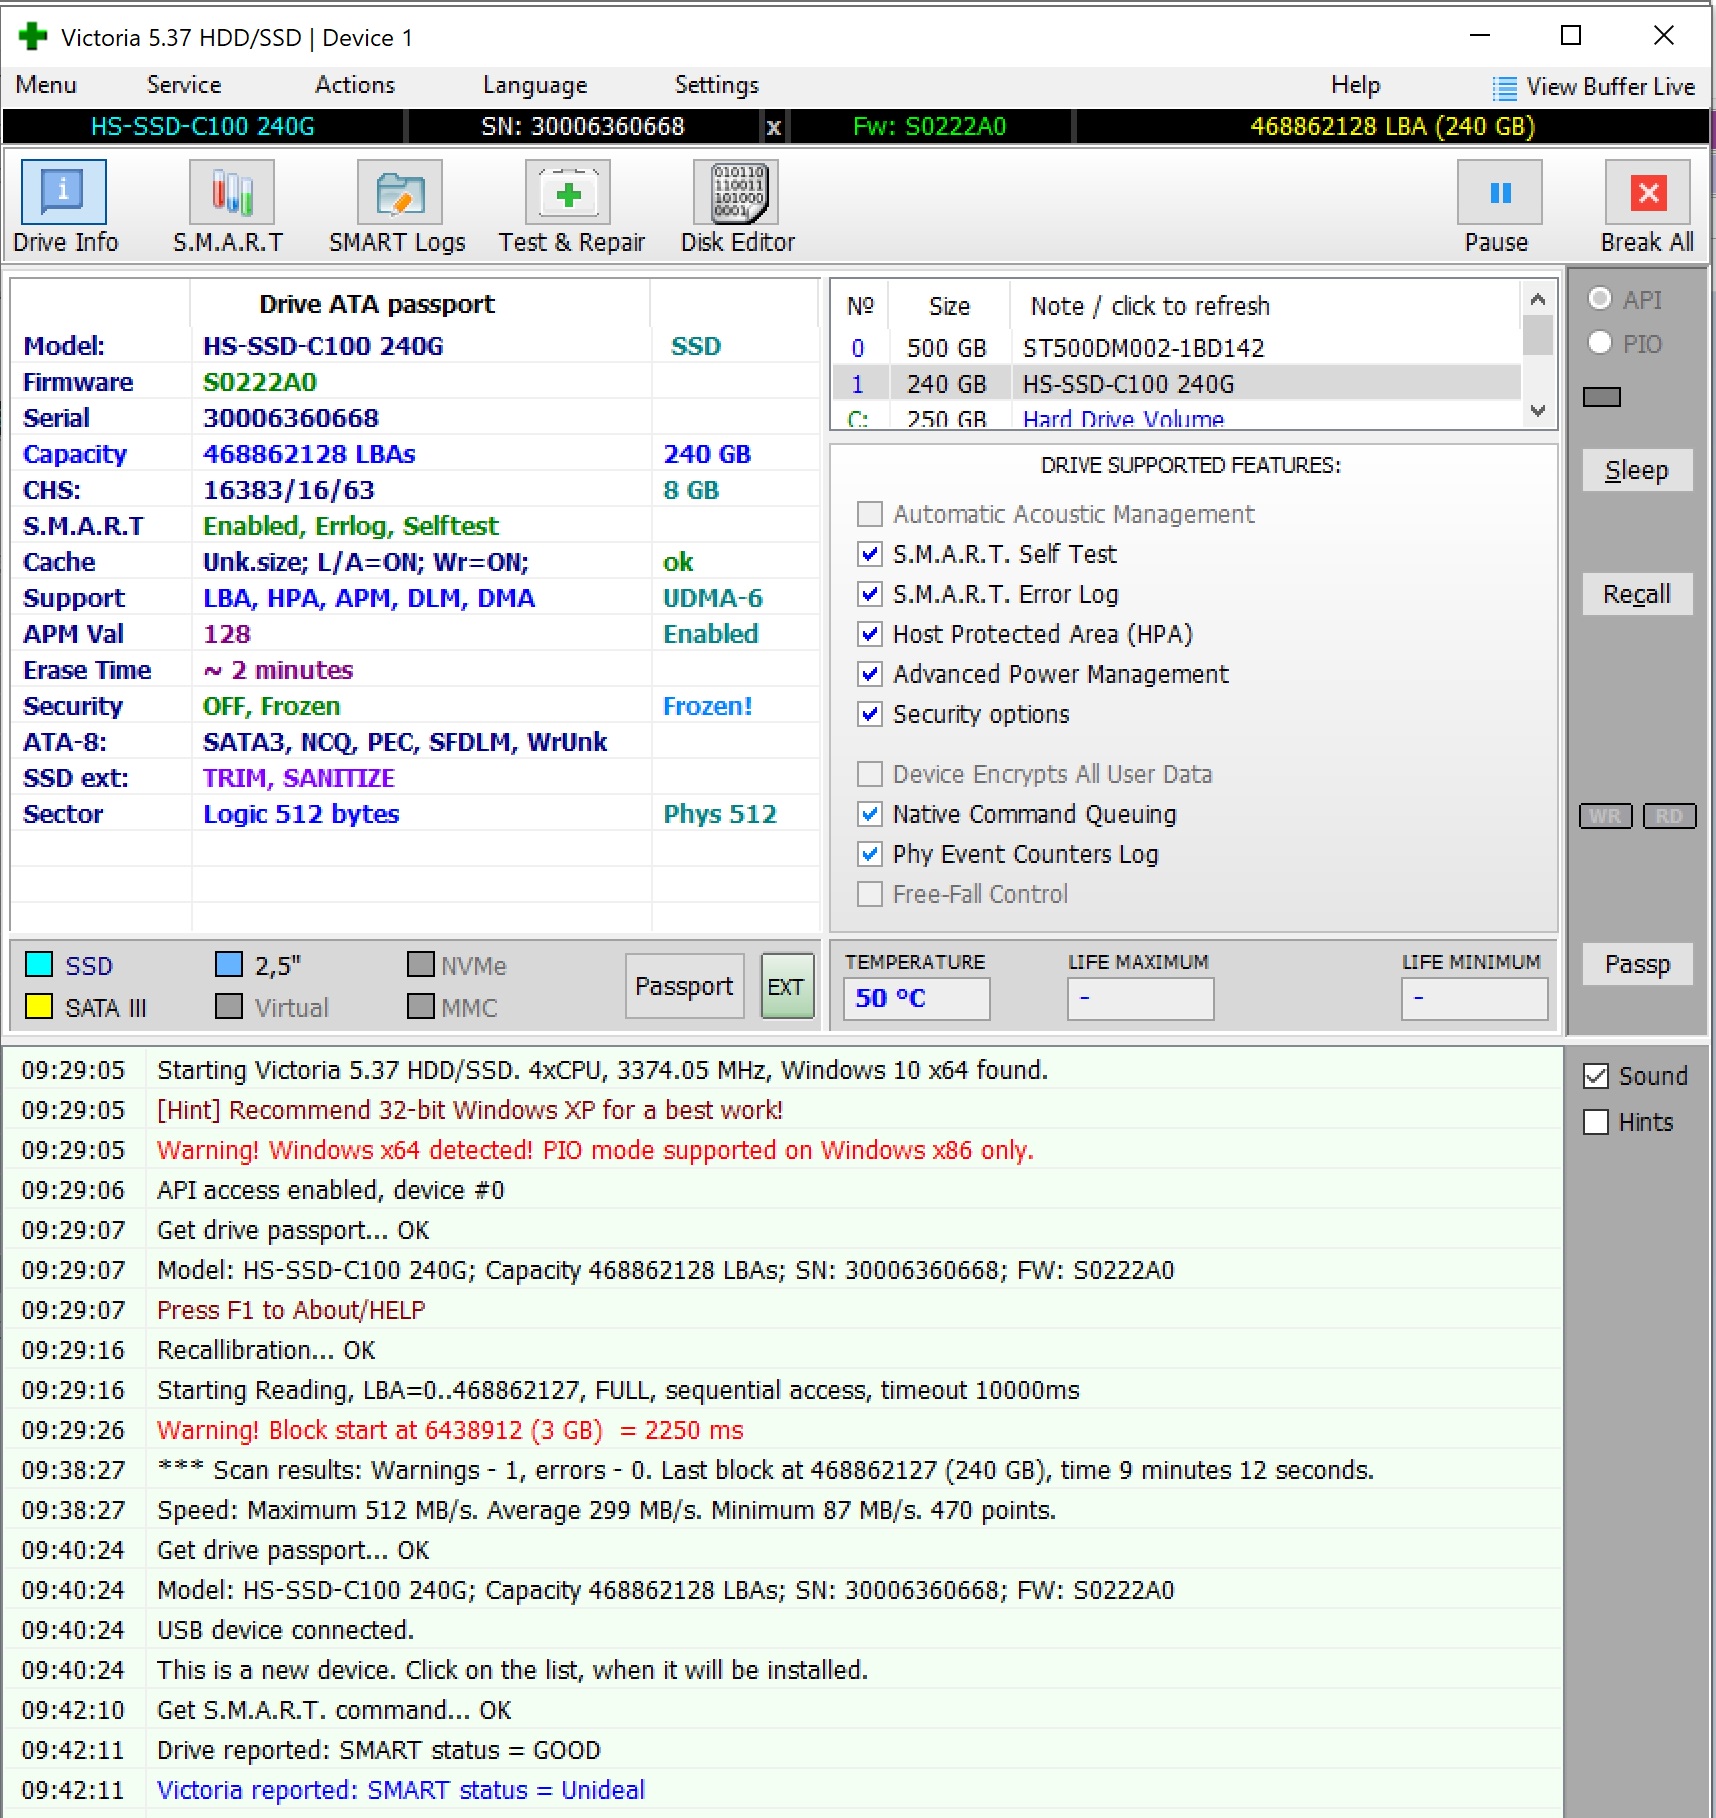The width and height of the screenshot is (1716, 1818).
Task: Open Test & Repair tool
Action: (x=568, y=192)
